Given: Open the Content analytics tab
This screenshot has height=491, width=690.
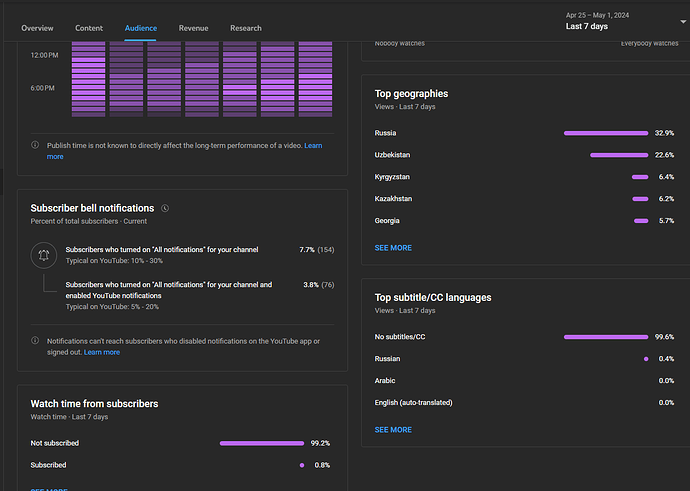Looking at the screenshot, I should point(89,29).
